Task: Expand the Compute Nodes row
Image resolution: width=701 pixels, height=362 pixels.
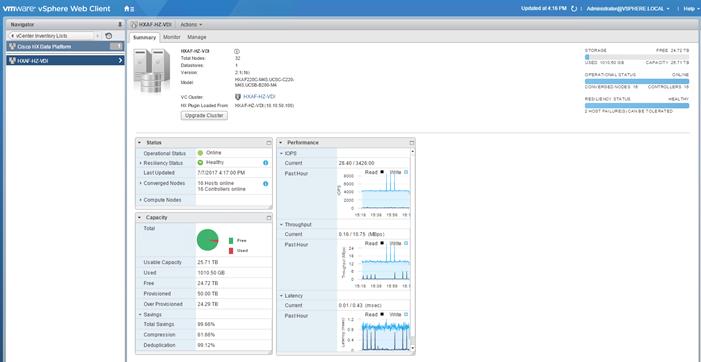Action: [140, 200]
